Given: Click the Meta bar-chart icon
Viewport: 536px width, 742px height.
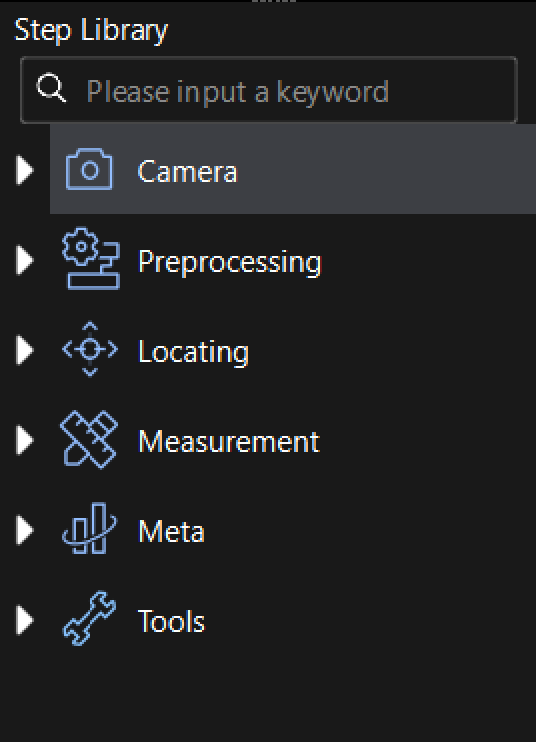Looking at the screenshot, I should coord(89,529).
